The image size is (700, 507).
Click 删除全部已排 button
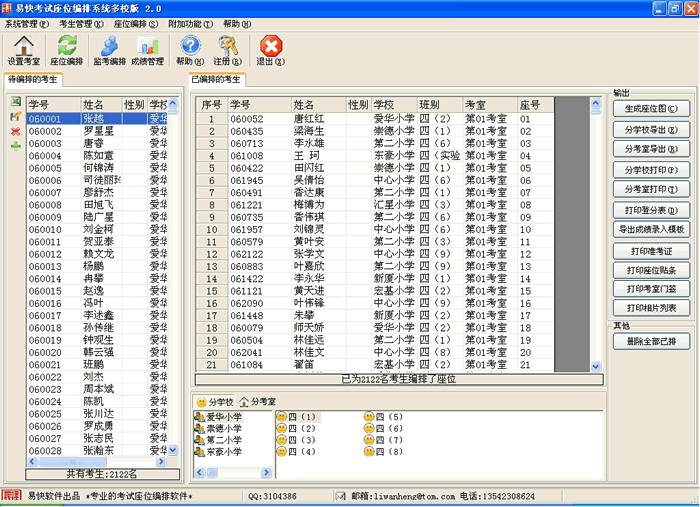click(651, 341)
